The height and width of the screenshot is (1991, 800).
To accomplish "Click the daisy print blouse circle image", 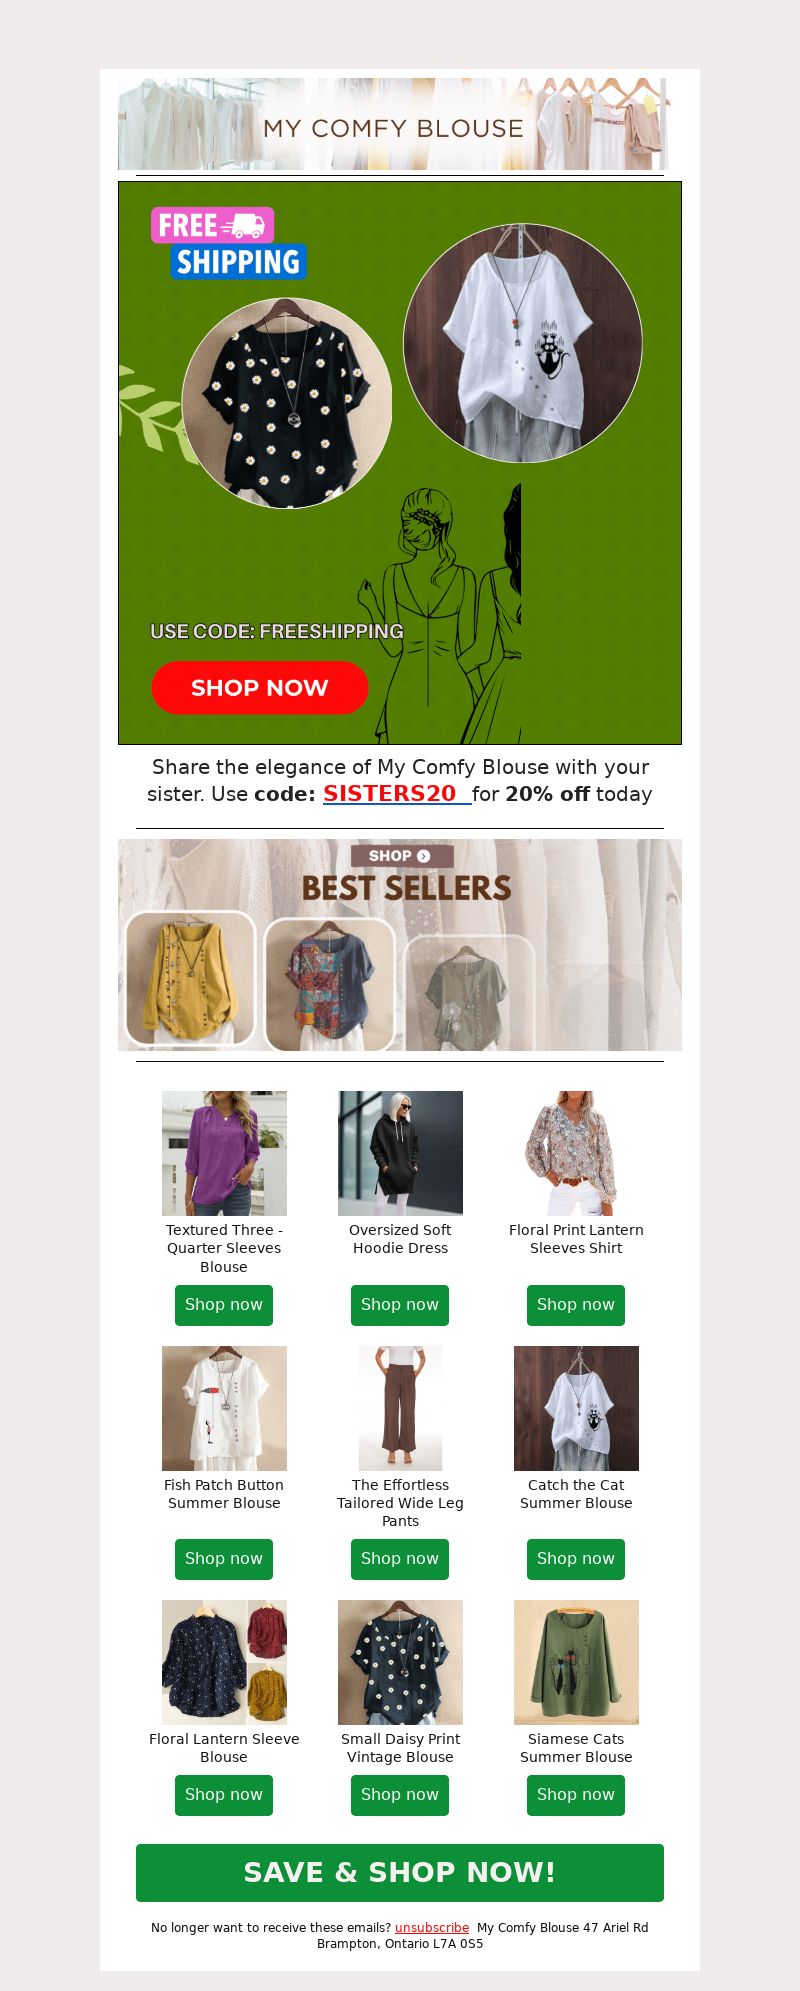I will click(x=287, y=403).
